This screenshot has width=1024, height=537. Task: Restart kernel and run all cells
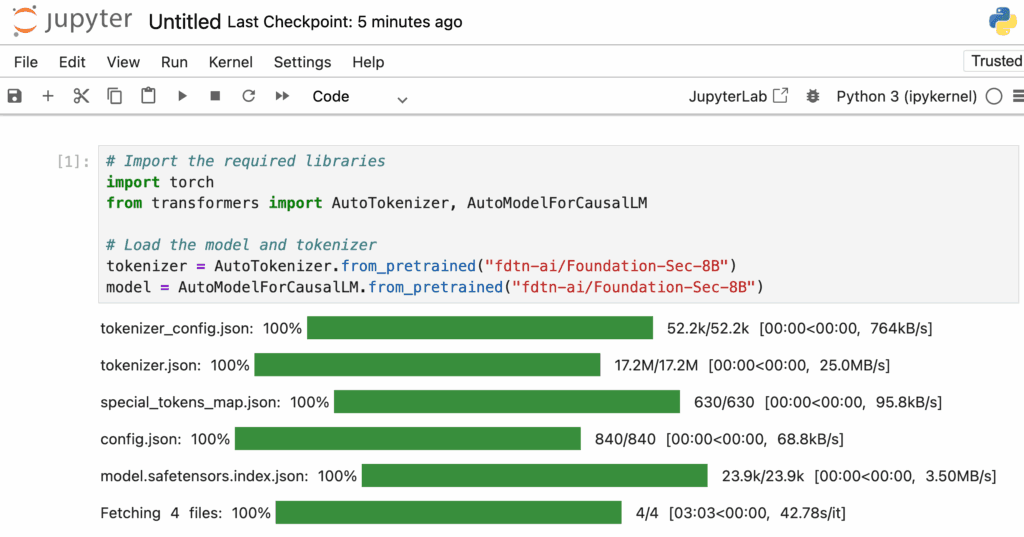coord(282,96)
